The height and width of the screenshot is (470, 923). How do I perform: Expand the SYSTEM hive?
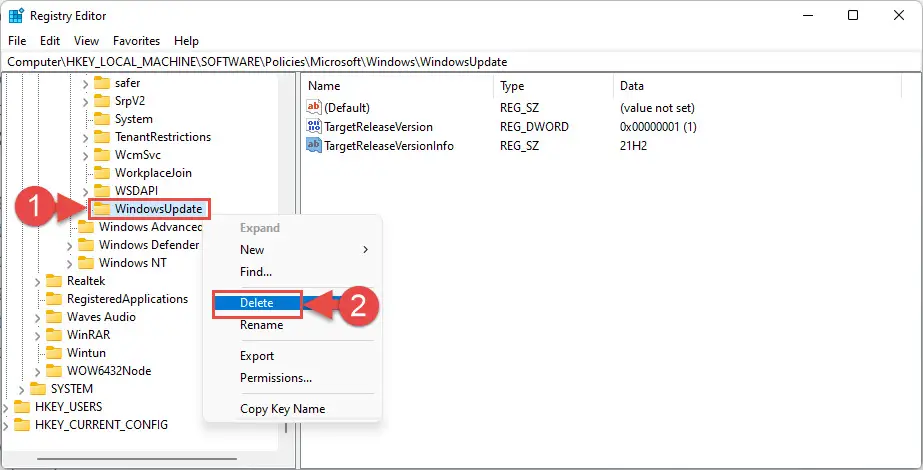pos(22,389)
